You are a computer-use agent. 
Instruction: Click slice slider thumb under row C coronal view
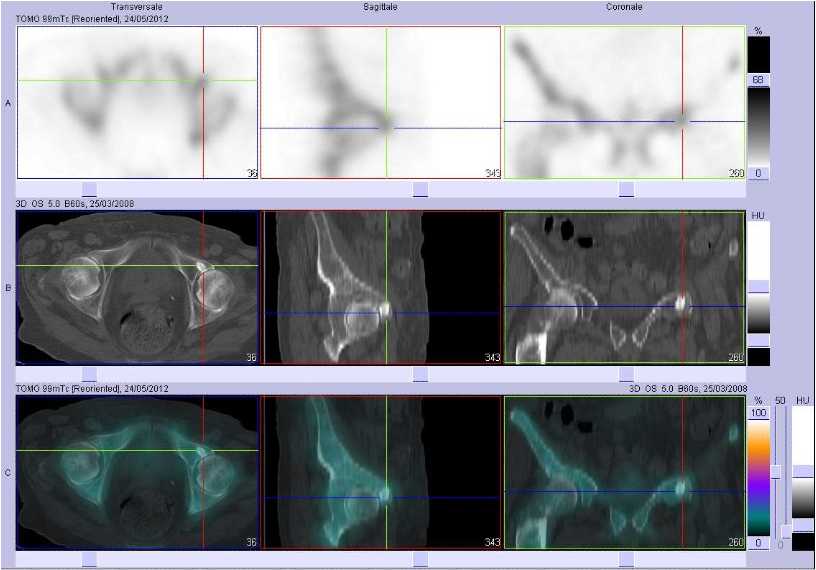[x=627, y=560]
